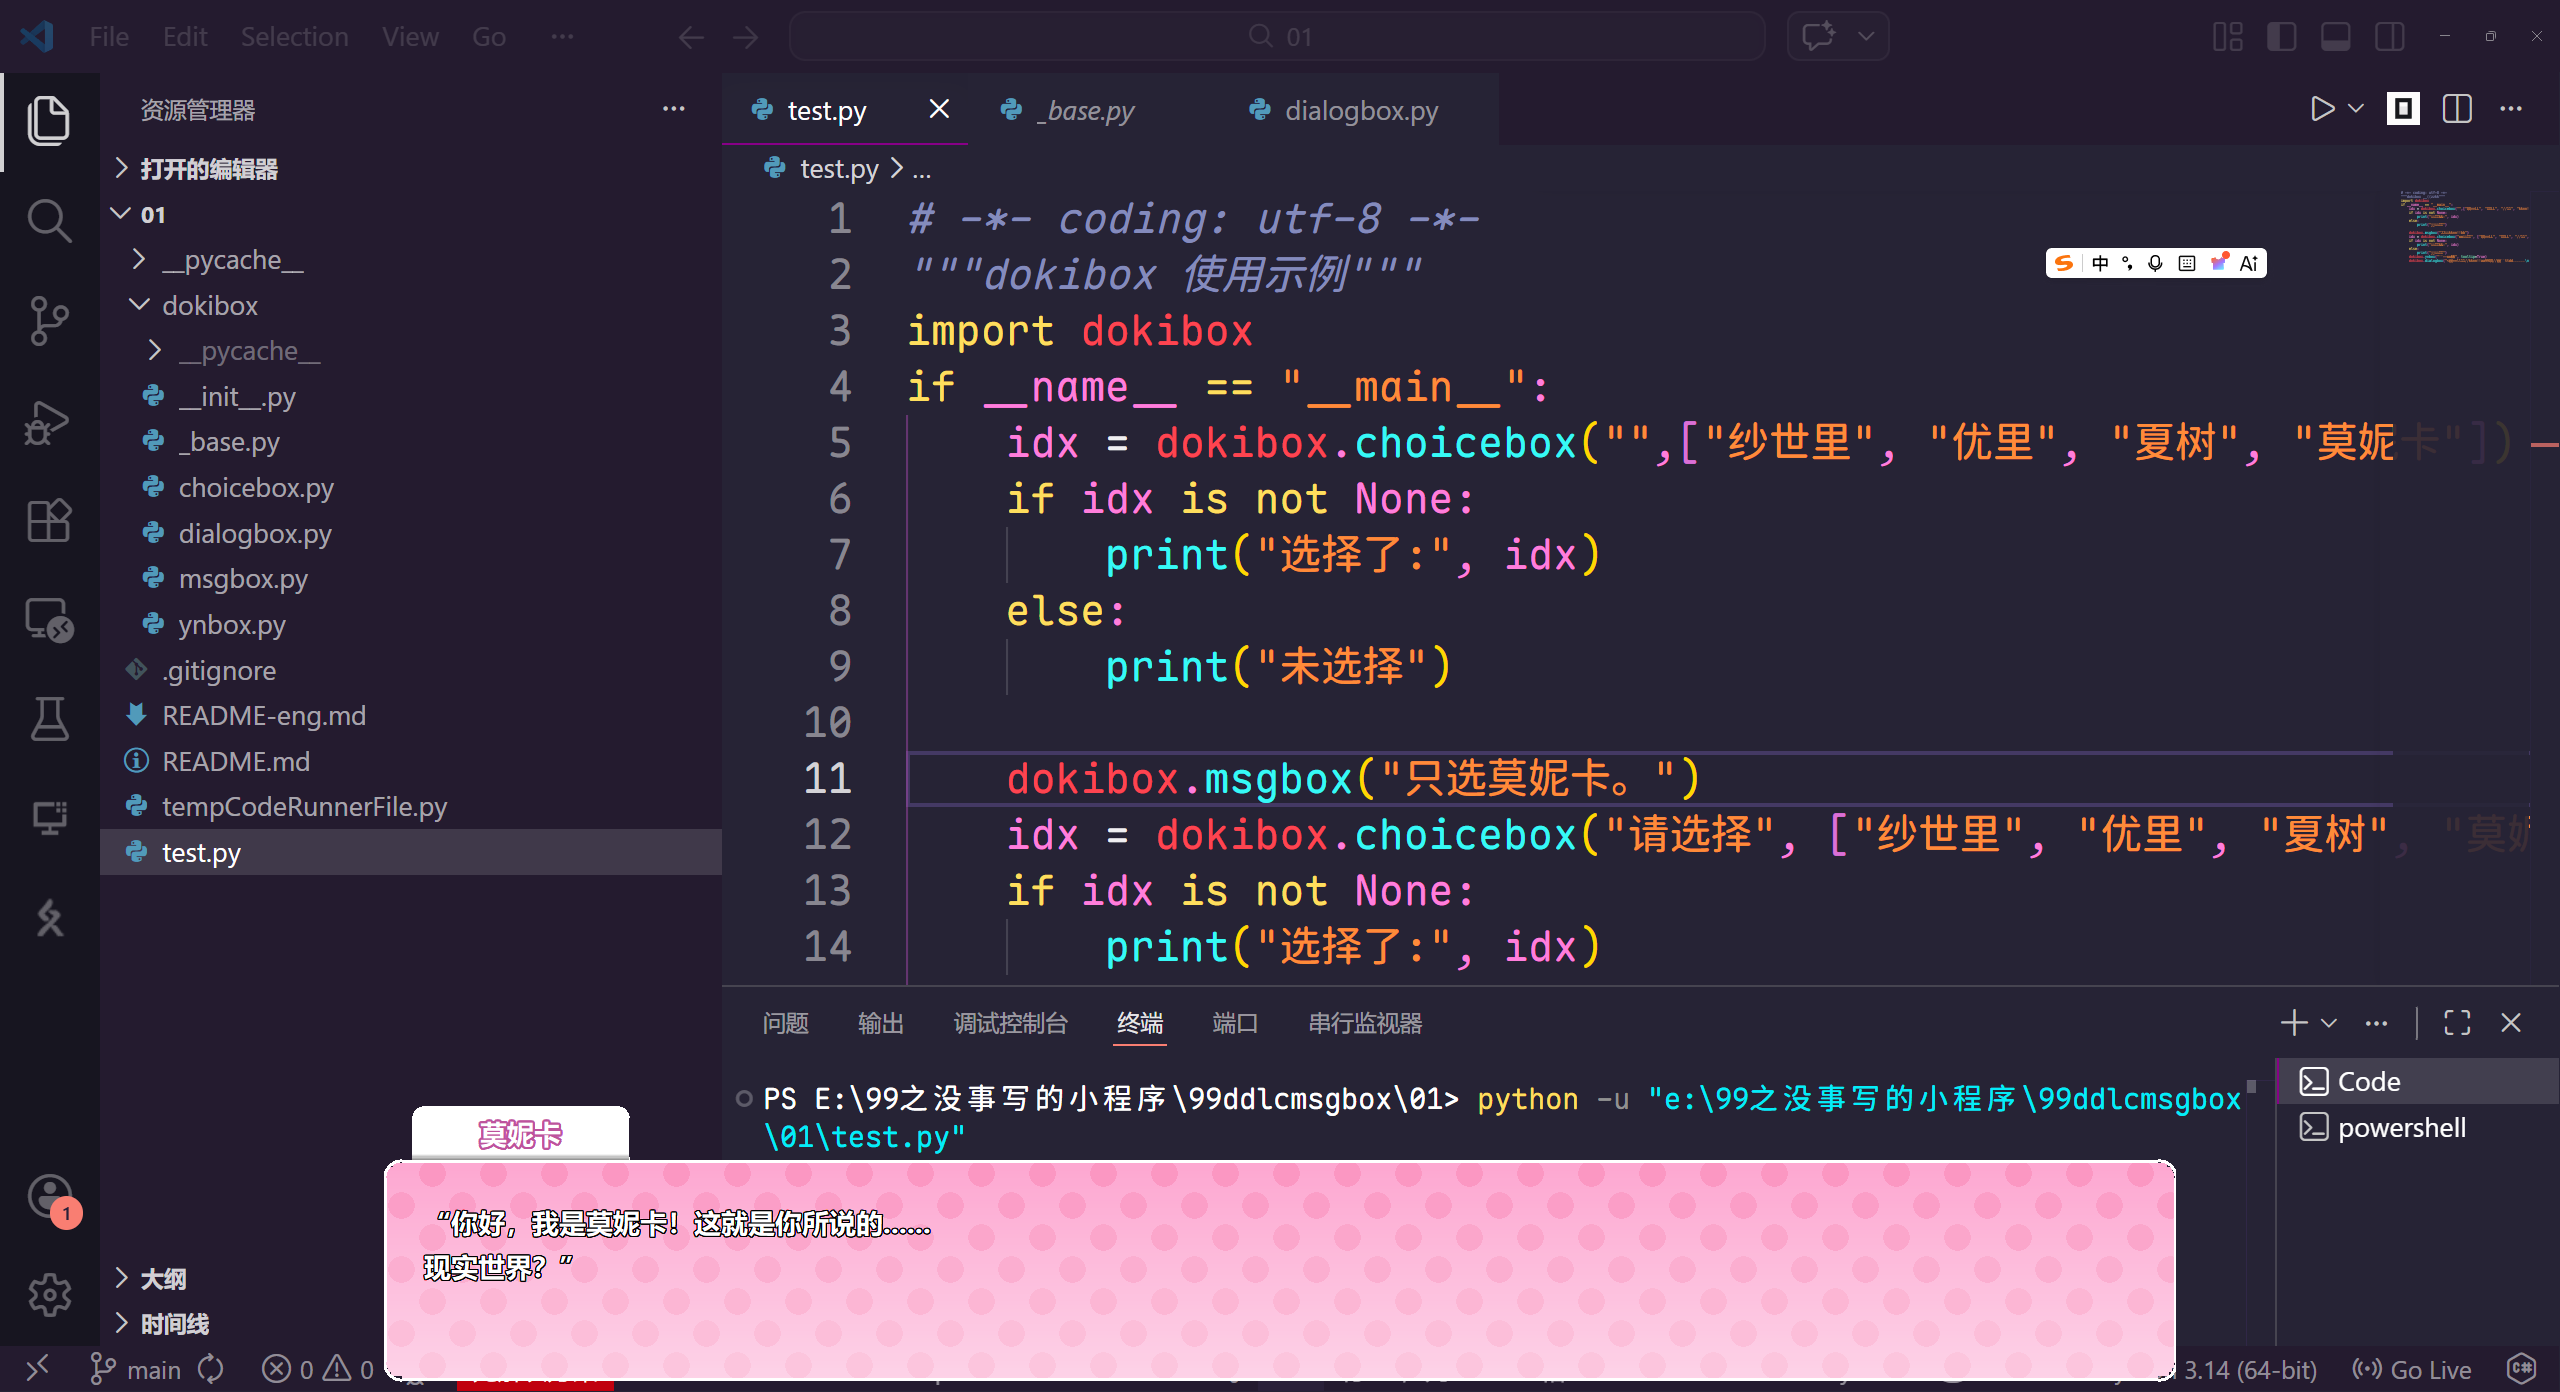Open the Search view in activity bar
This screenshot has height=1392, width=2560.
coord(48,220)
